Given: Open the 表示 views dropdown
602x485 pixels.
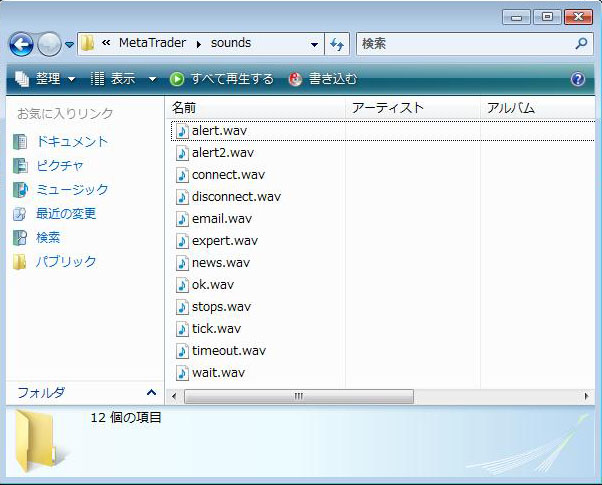Looking at the screenshot, I should tap(123, 79).
